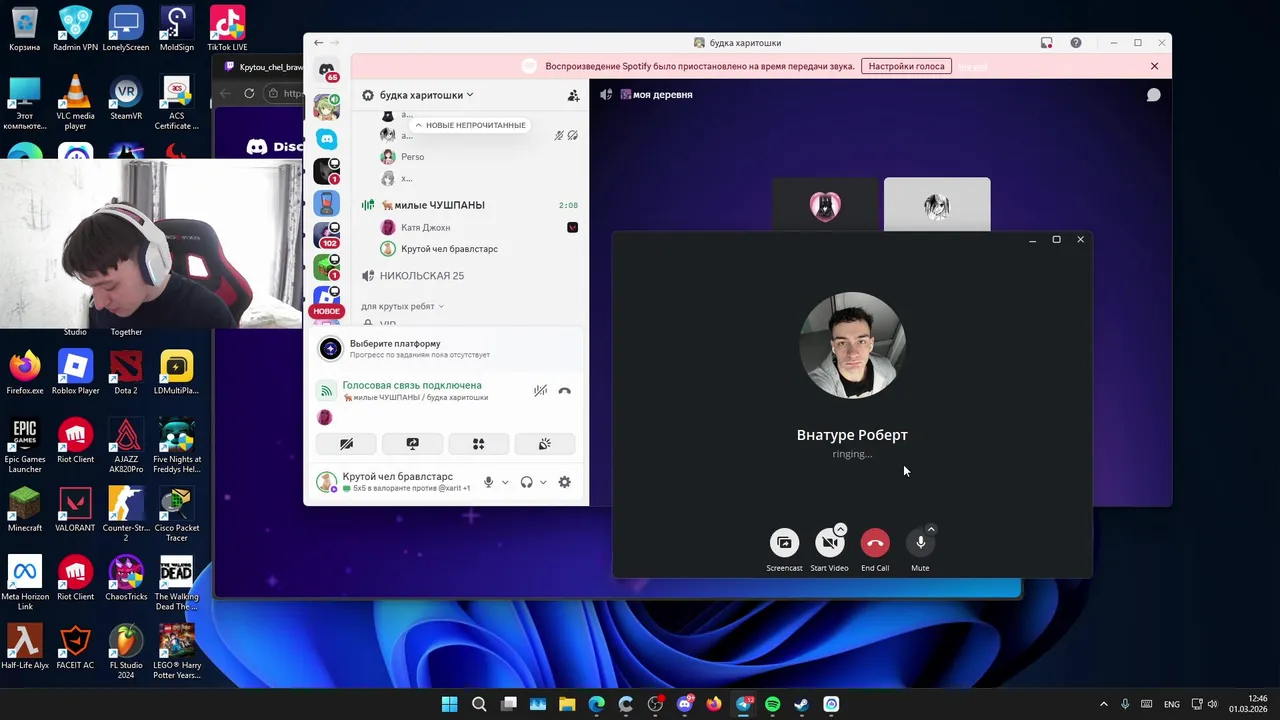The image size is (1280, 720).
Task: Open input device dropdown next to the microphone
Action: point(505,482)
